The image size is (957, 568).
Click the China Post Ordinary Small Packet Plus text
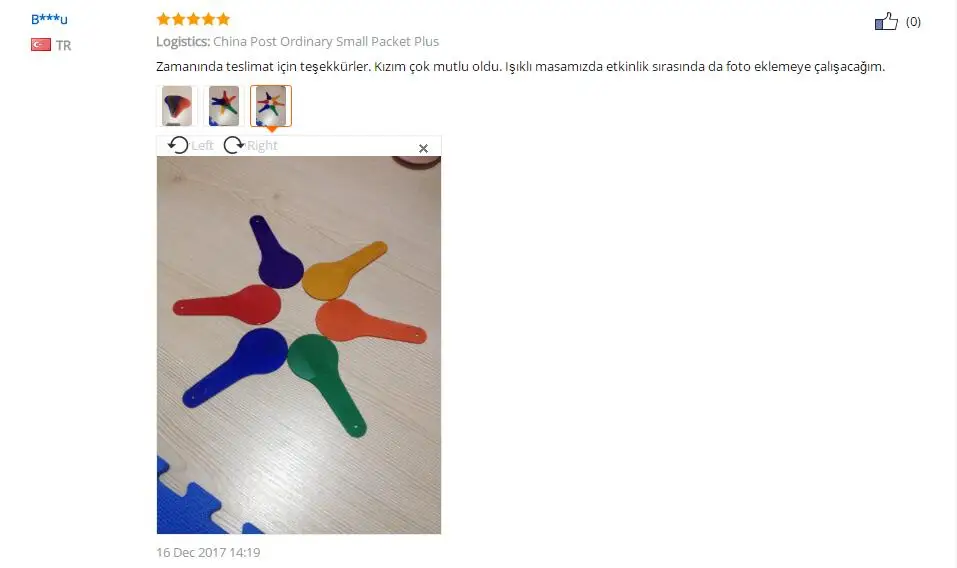326,41
